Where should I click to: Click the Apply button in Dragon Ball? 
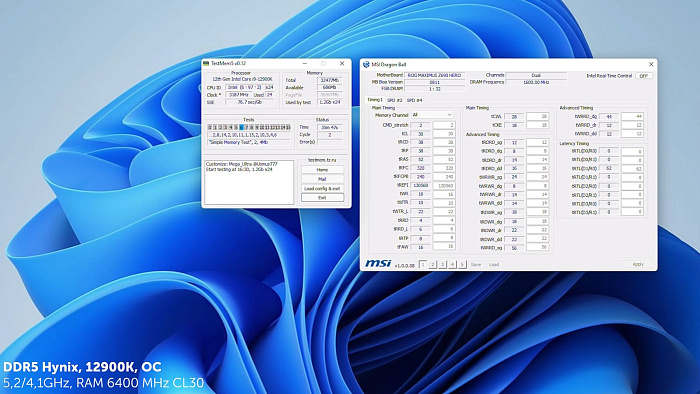(638, 264)
